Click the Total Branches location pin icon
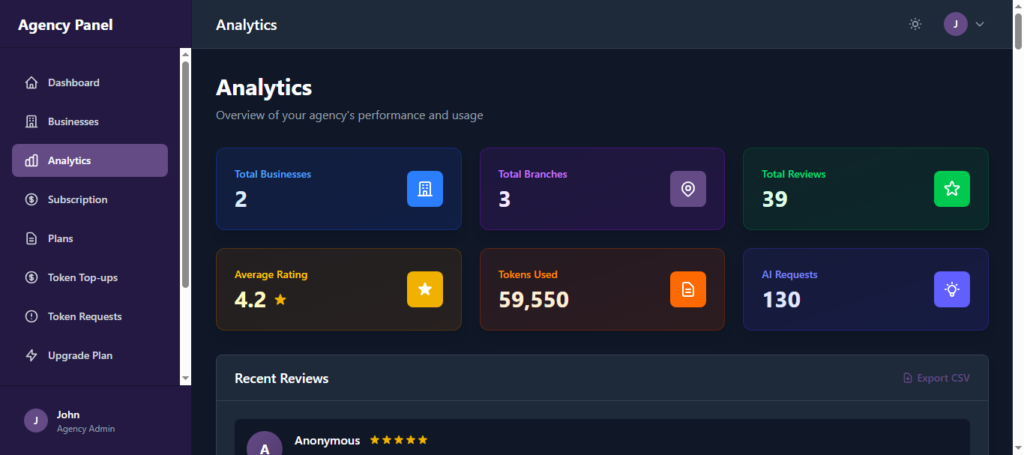This screenshot has height=455, width=1024. (x=688, y=189)
